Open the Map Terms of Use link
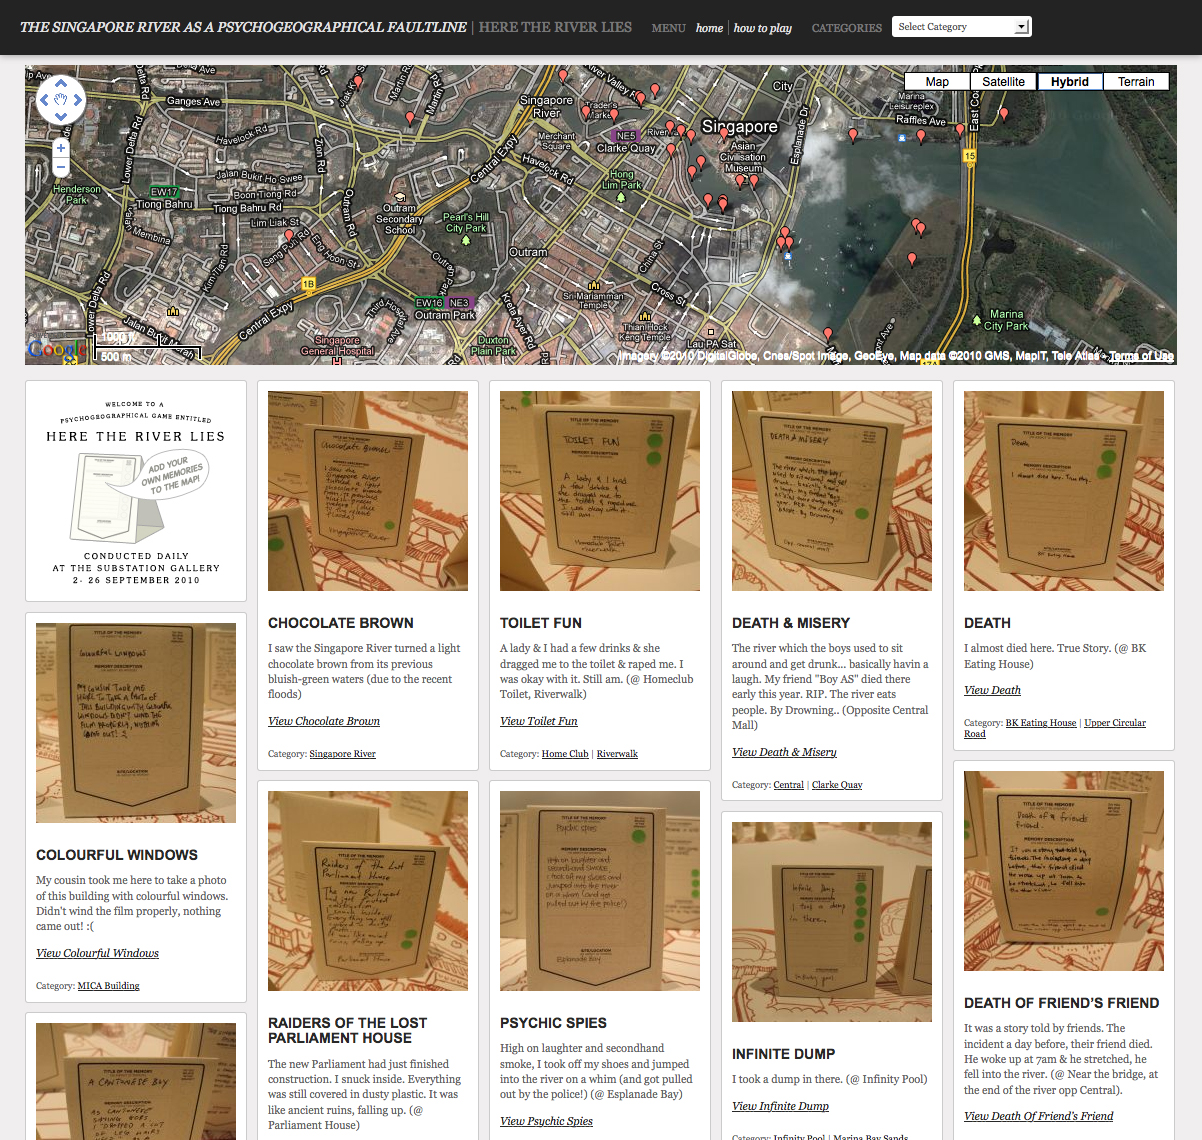The width and height of the screenshot is (1202, 1140). pos(1140,356)
